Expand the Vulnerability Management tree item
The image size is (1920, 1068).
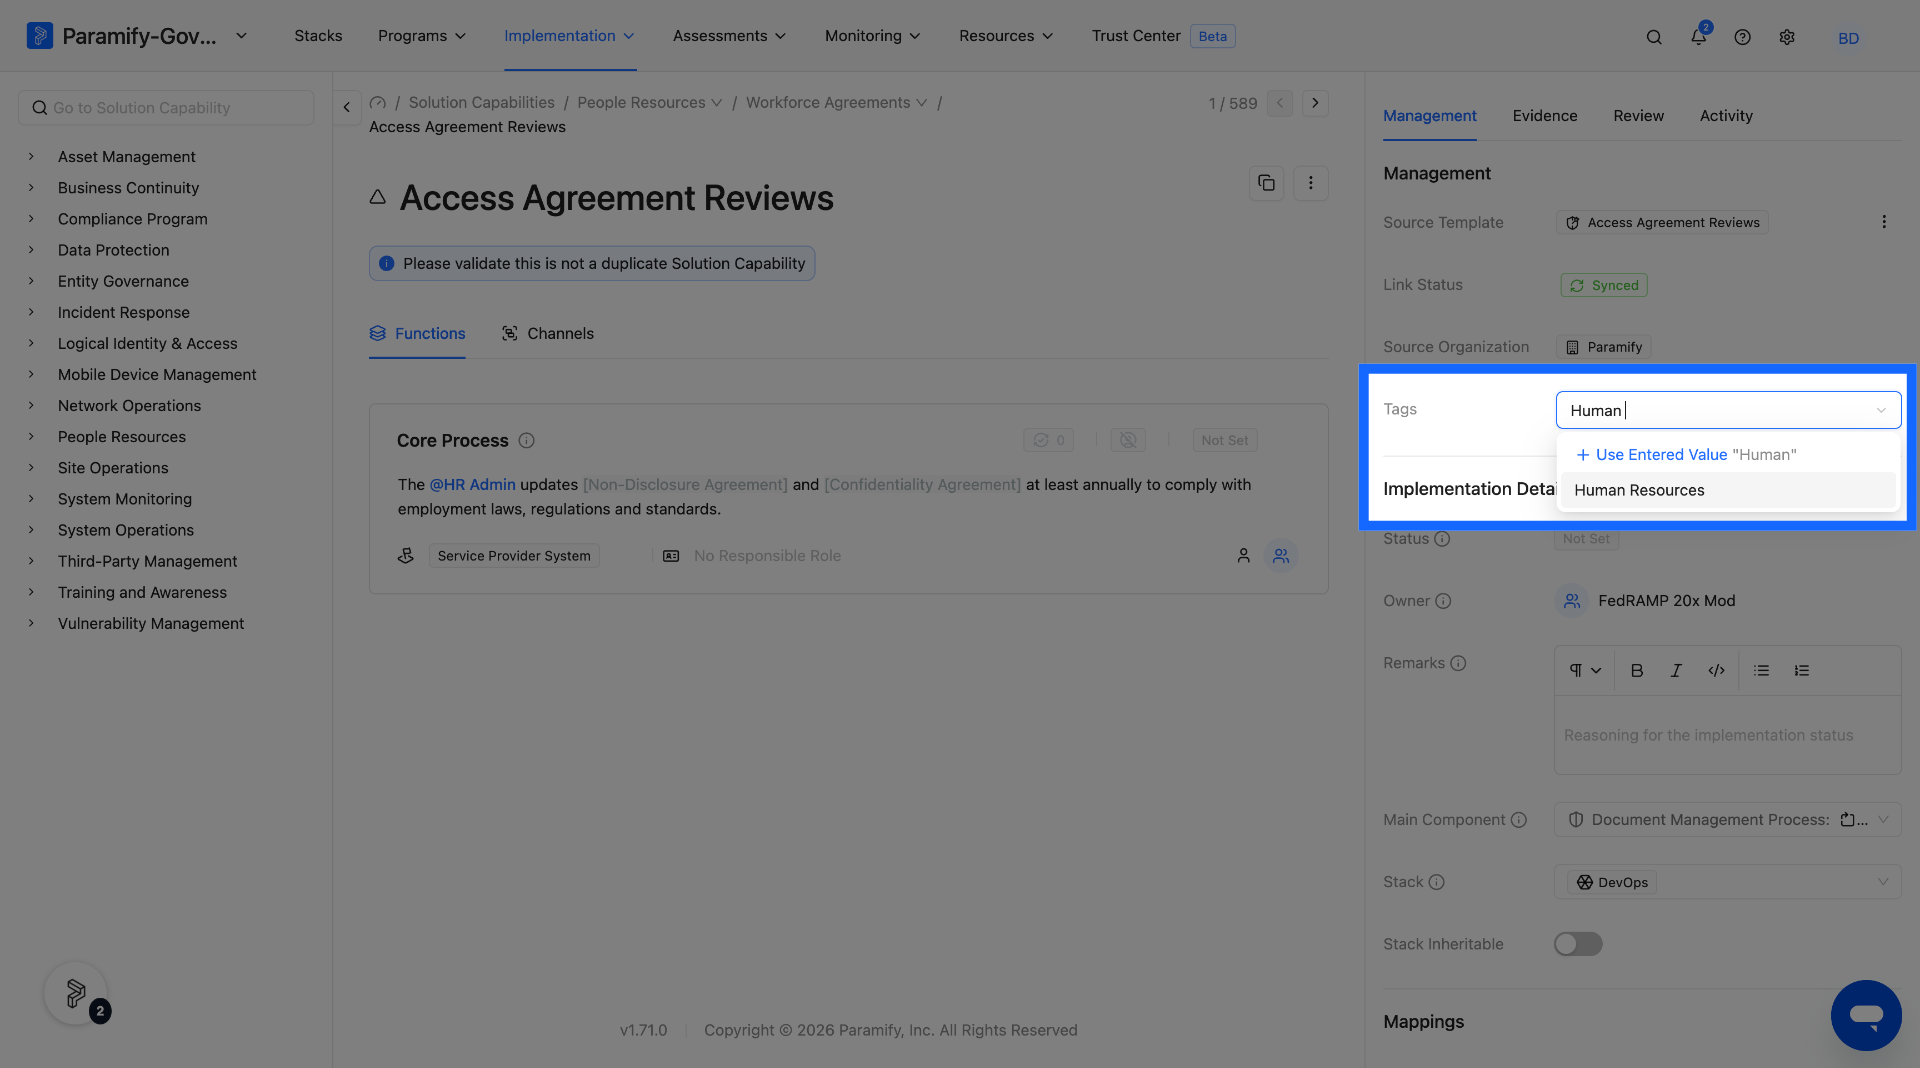pos(31,624)
